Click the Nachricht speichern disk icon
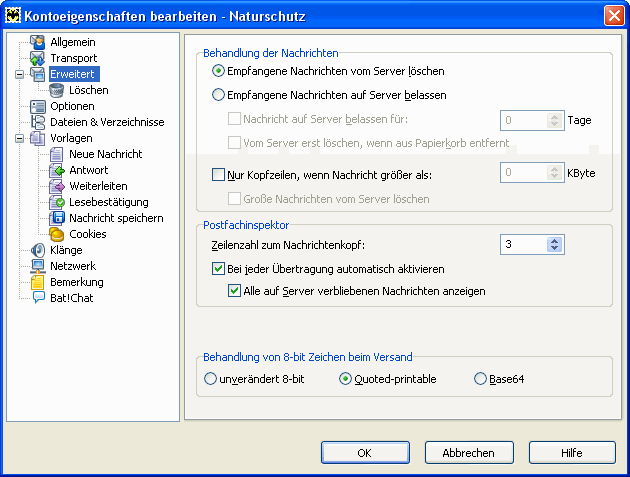This screenshot has height=477, width=630. click(x=57, y=218)
